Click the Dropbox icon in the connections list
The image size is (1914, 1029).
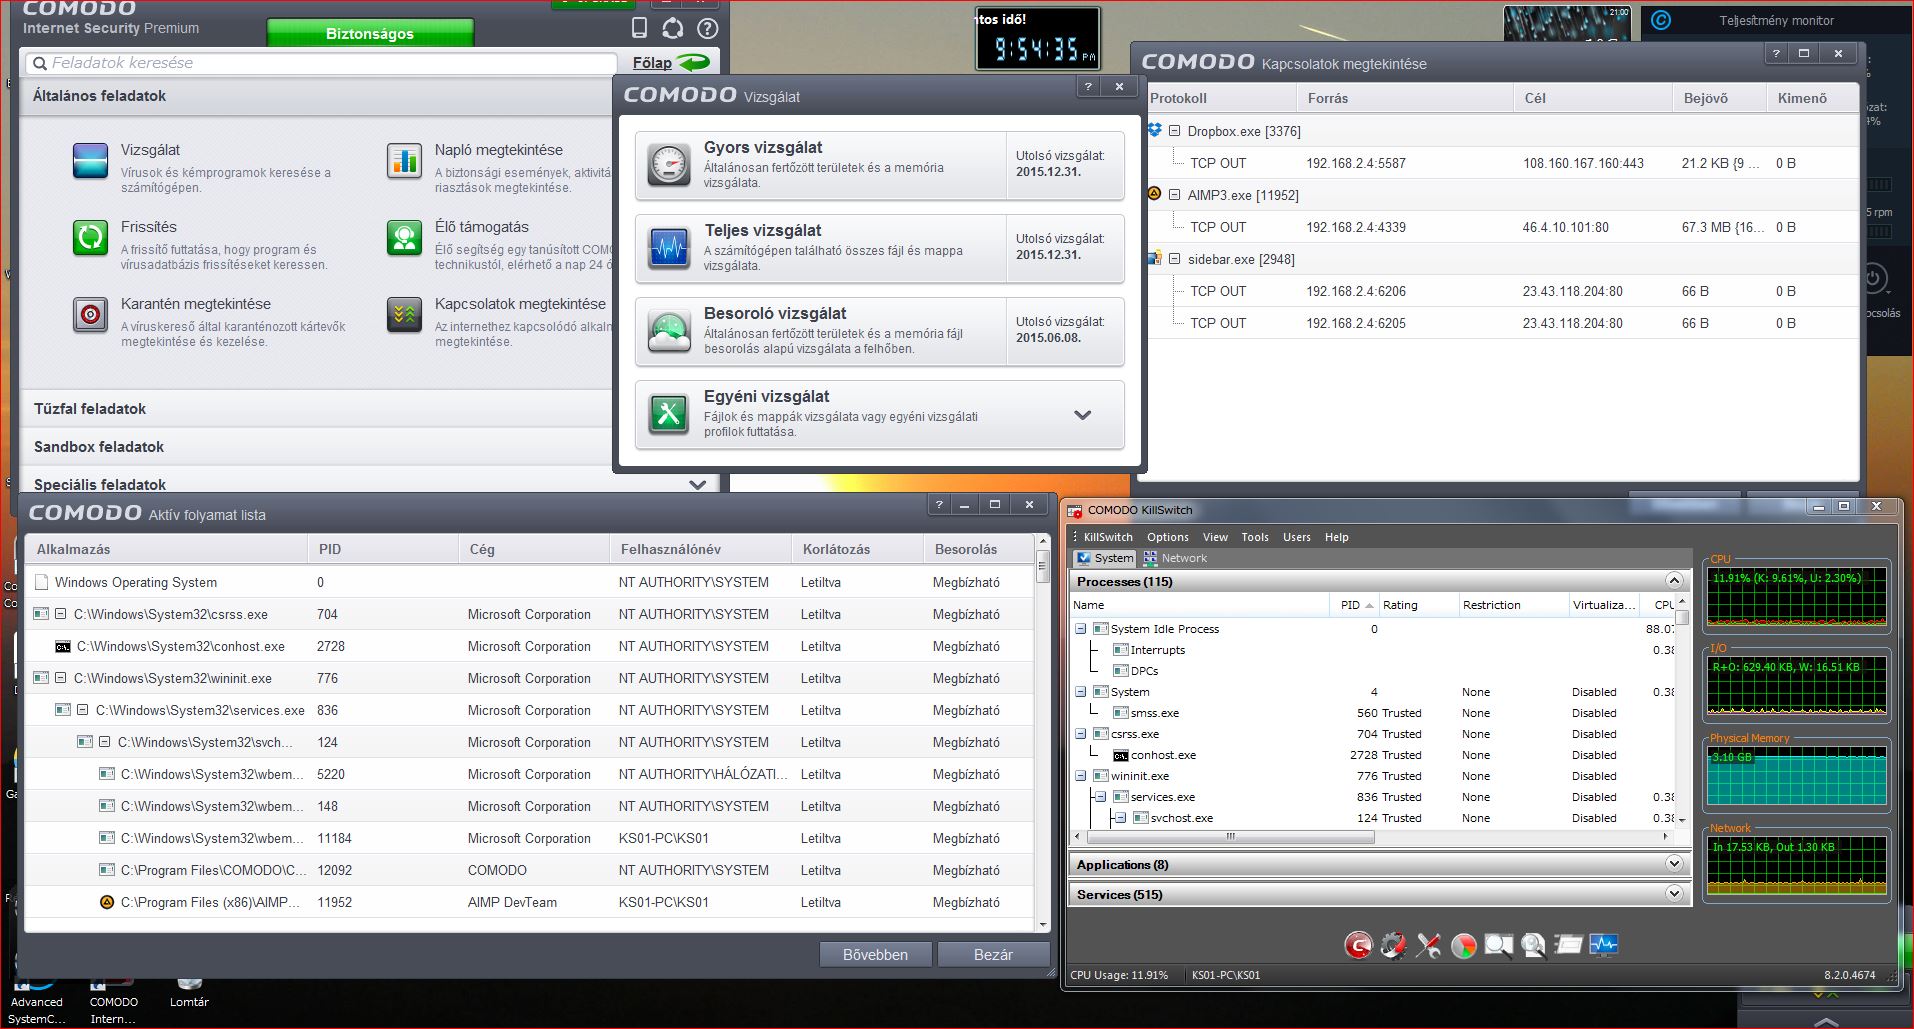(x=1155, y=130)
